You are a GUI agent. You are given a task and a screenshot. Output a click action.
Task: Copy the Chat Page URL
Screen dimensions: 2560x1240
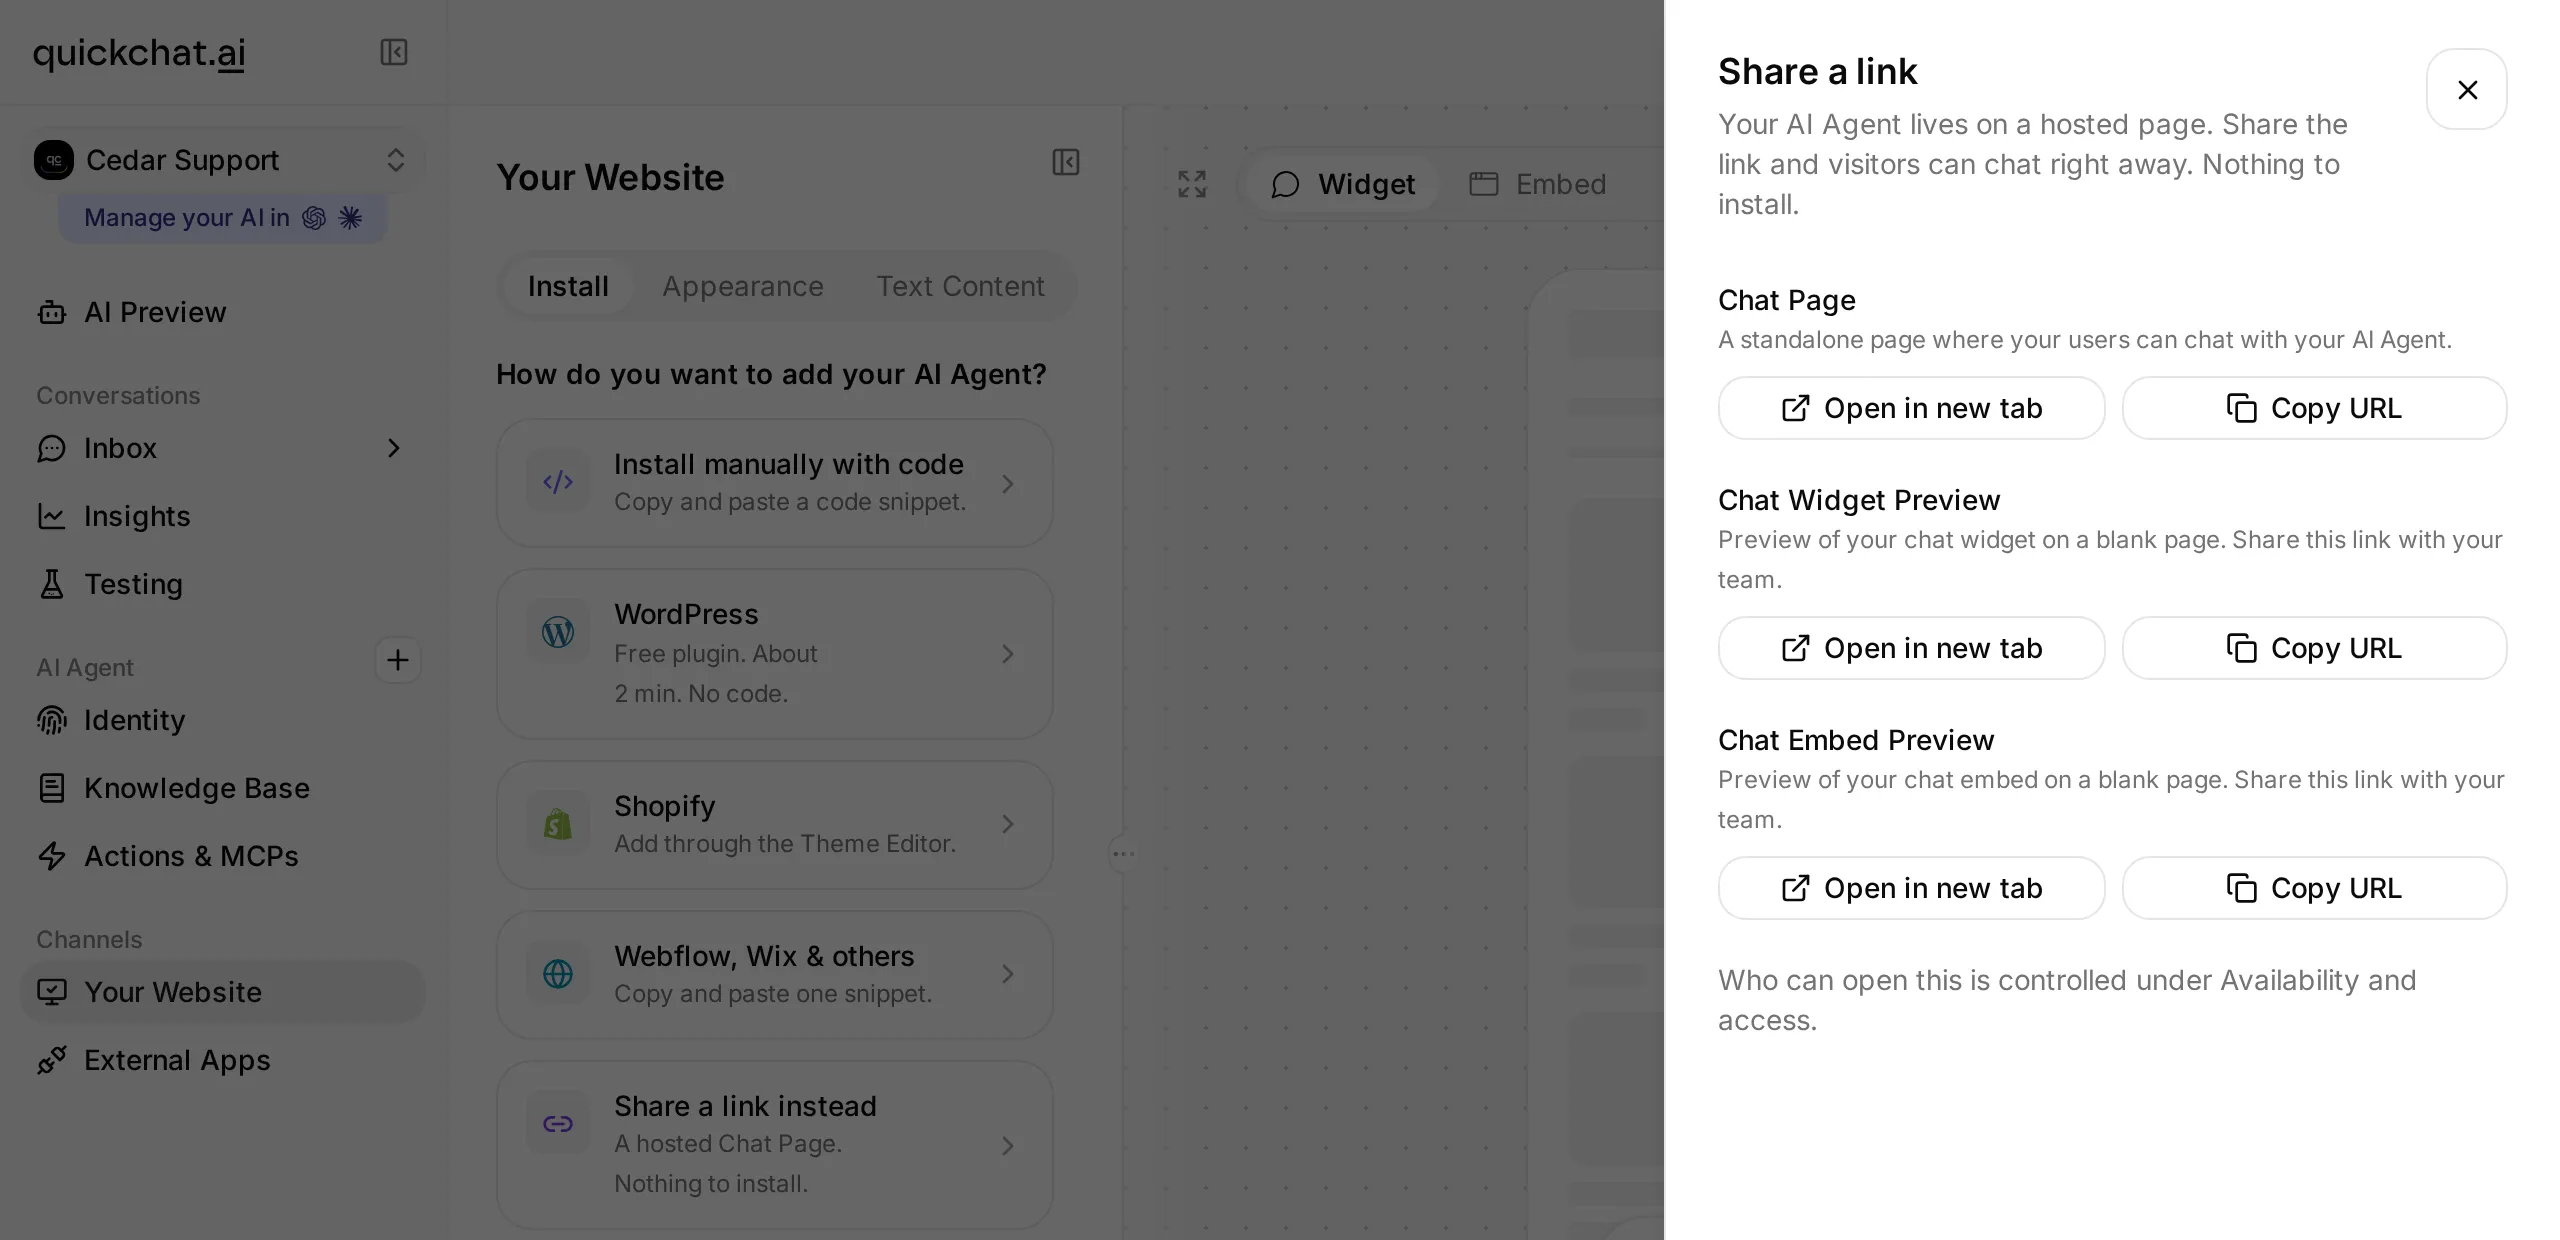point(2314,408)
